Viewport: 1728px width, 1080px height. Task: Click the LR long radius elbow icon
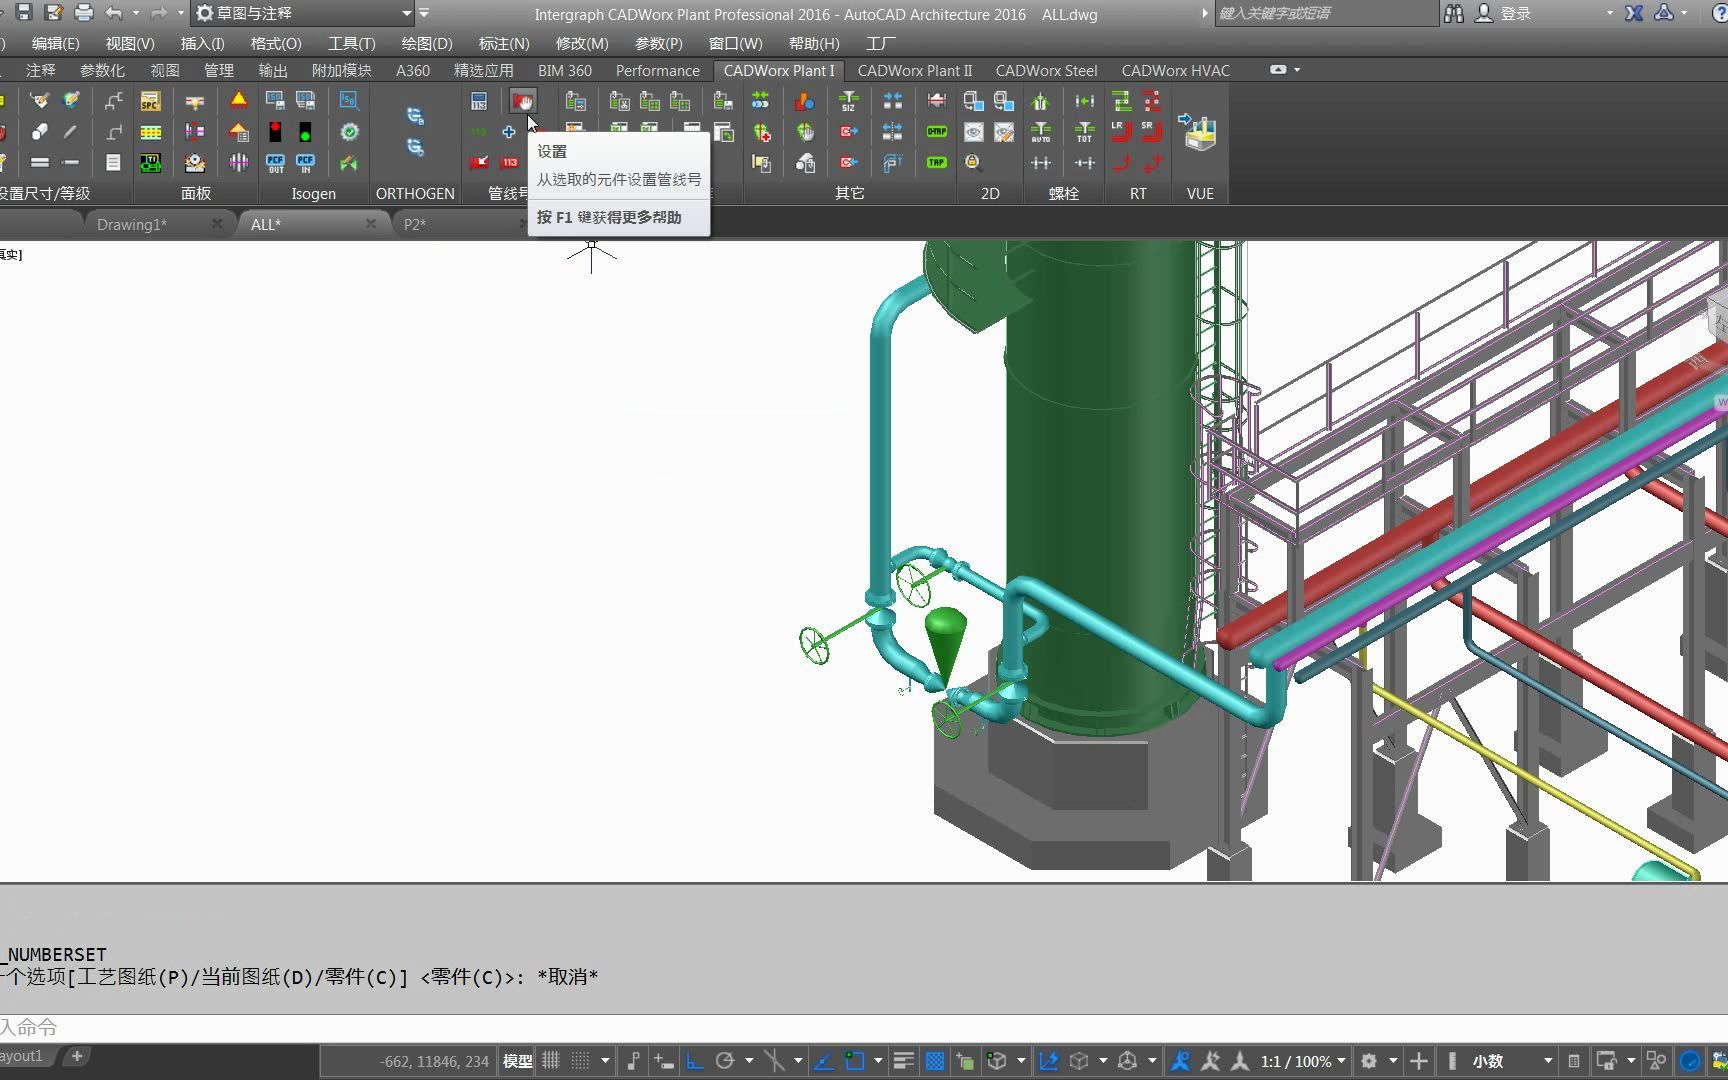tap(1120, 131)
